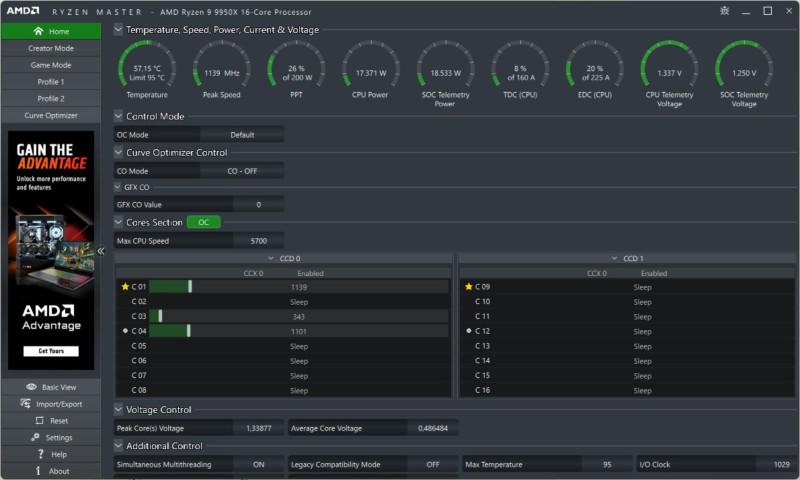This screenshot has width=800, height=480.
Task: Select core row C 16
Action: point(627,390)
